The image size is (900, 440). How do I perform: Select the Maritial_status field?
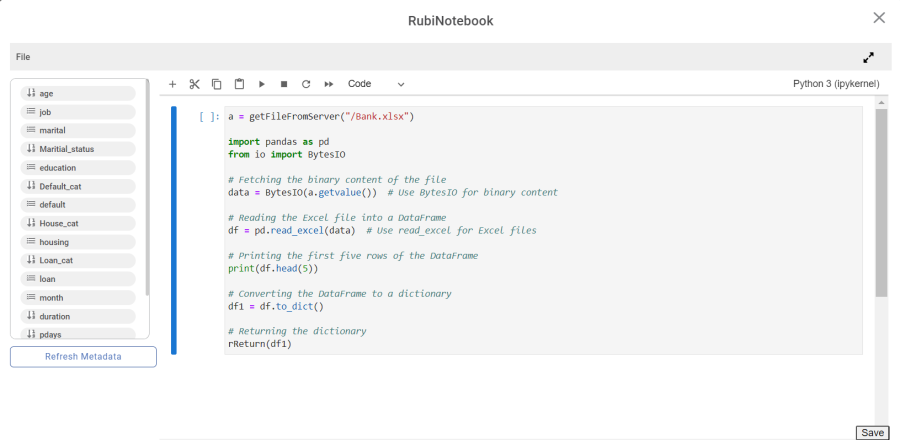pyautogui.click(x=78, y=149)
